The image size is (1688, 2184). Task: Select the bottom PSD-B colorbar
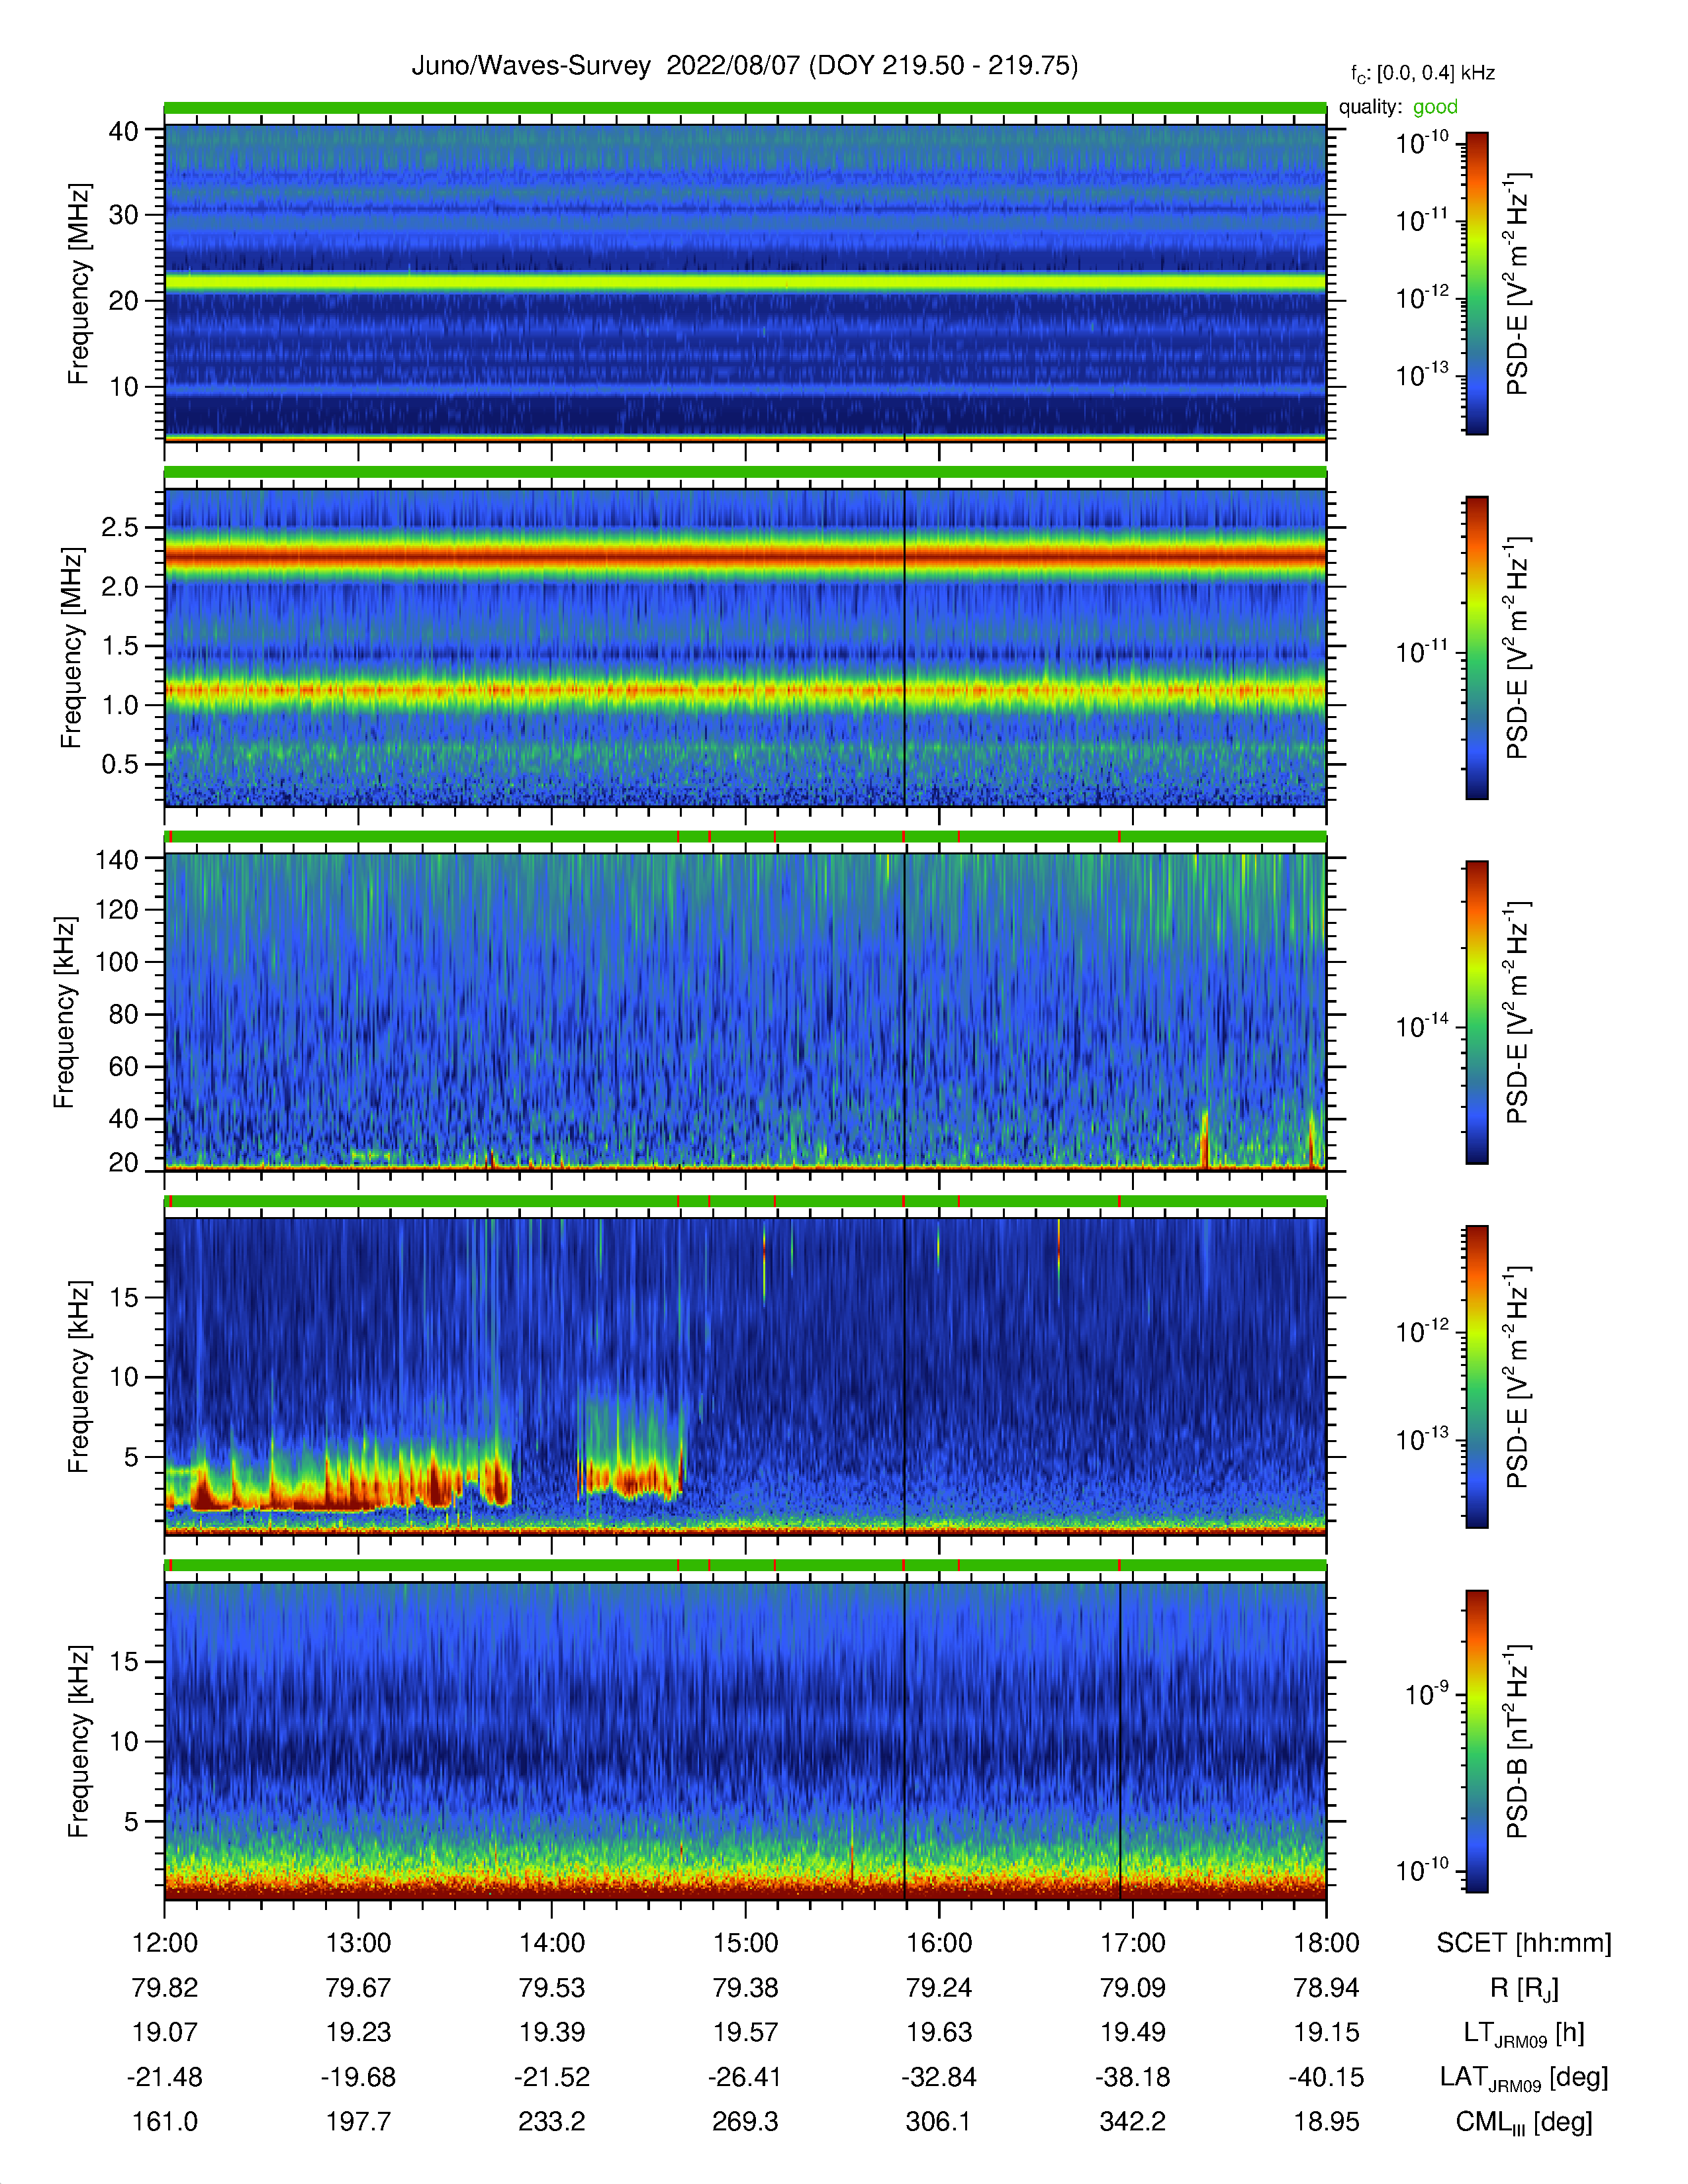(x=1476, y=1741)
